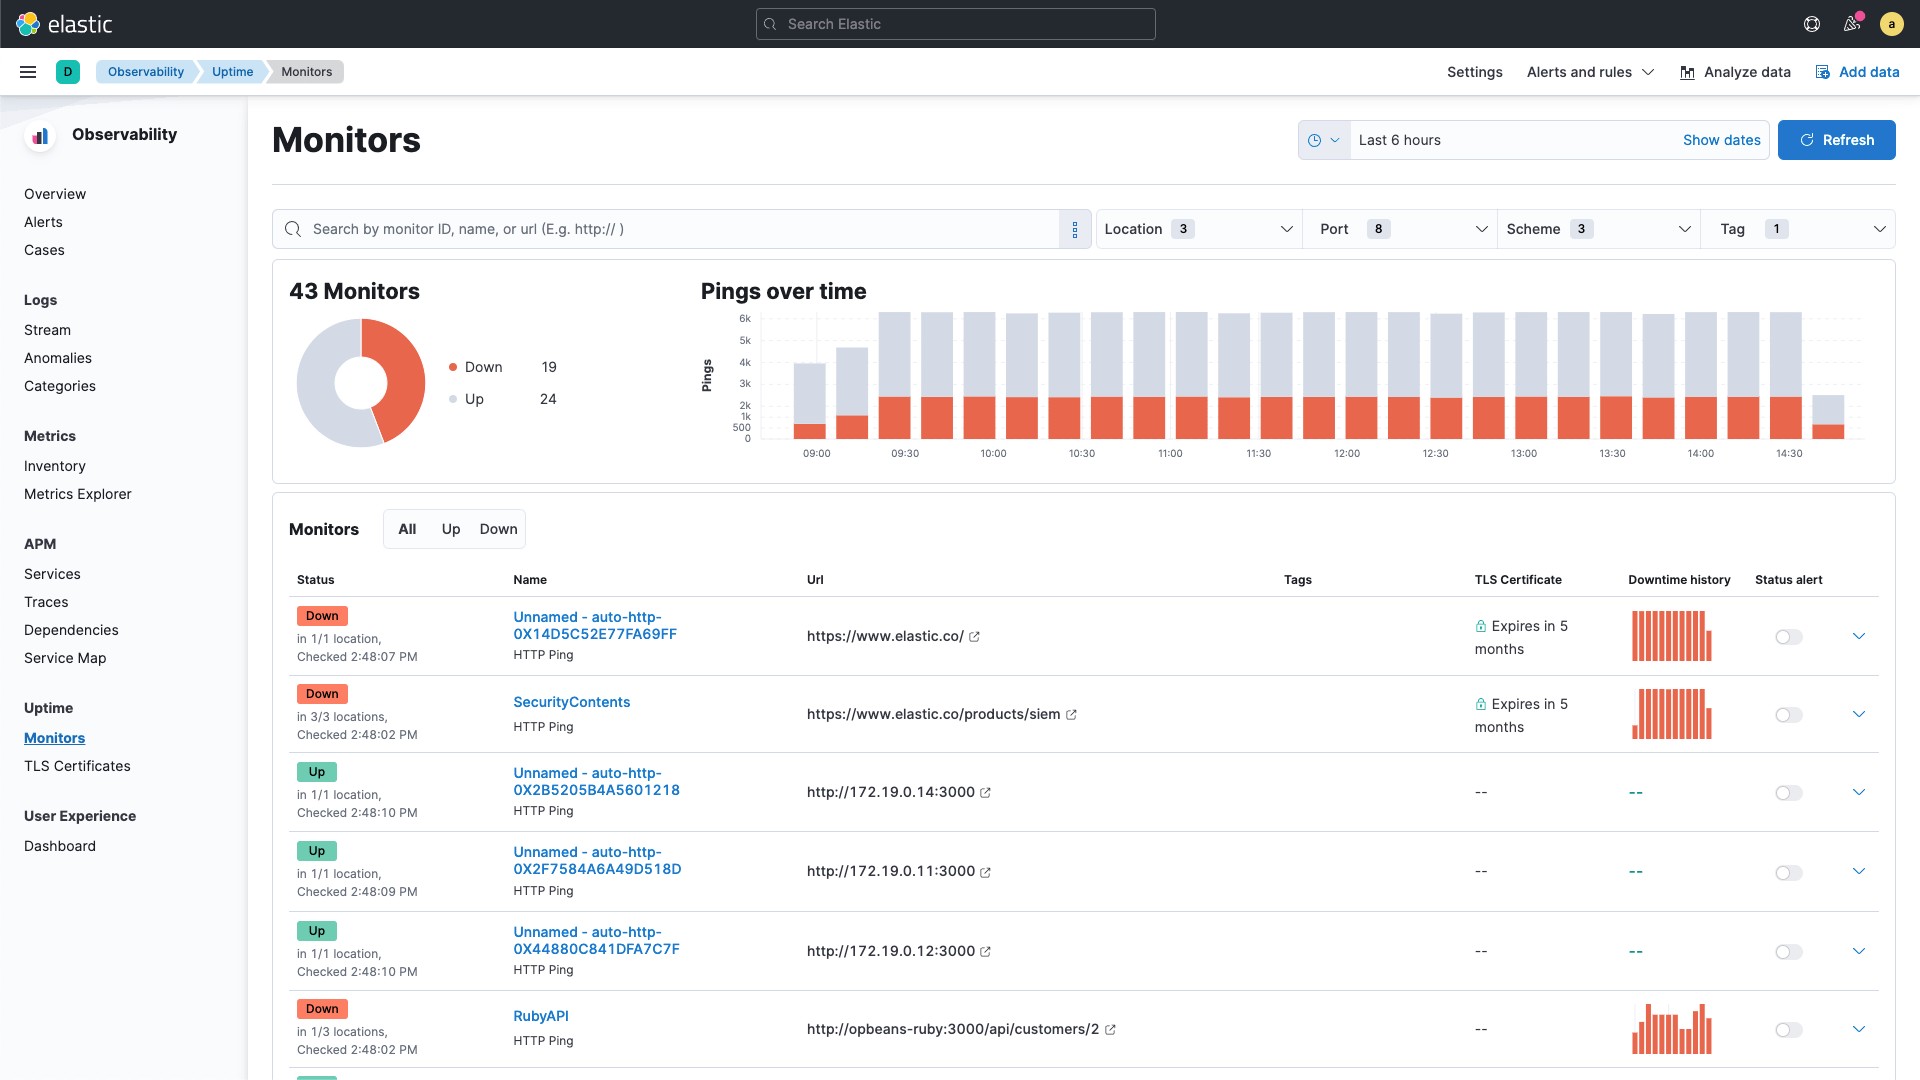The image size is (1920, 1080).
Task: Open the Tag filter dropdown
Action: pos(1798,229)
